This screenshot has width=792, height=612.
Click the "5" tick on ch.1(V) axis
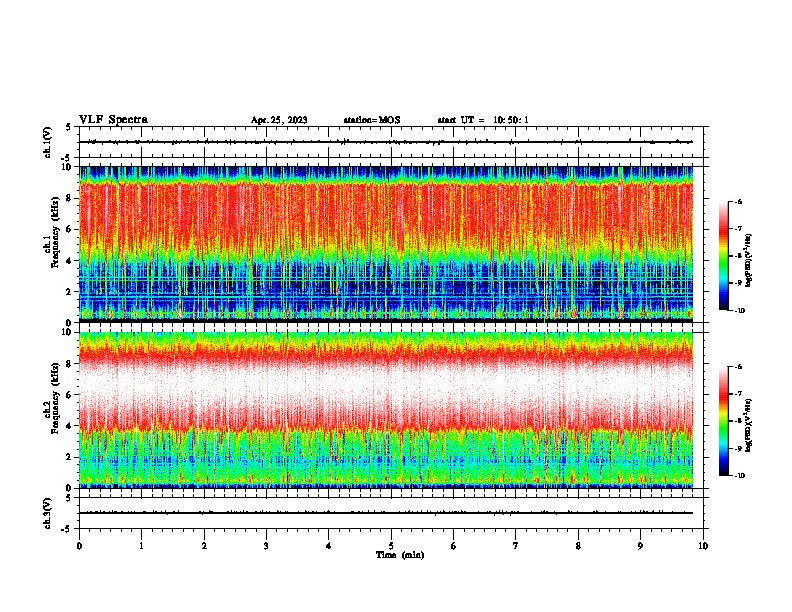(69, 127)
